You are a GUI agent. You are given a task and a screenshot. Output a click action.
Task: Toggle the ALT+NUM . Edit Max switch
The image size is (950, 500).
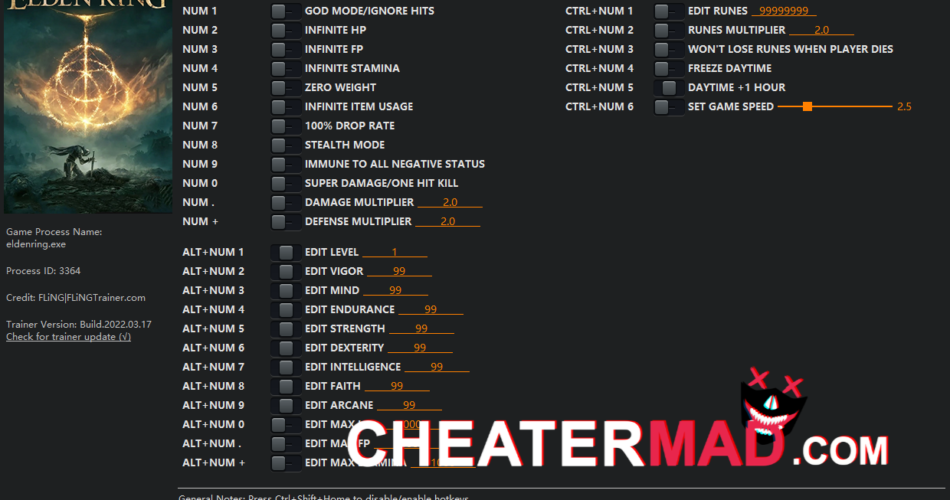click(x=285, y=444)
